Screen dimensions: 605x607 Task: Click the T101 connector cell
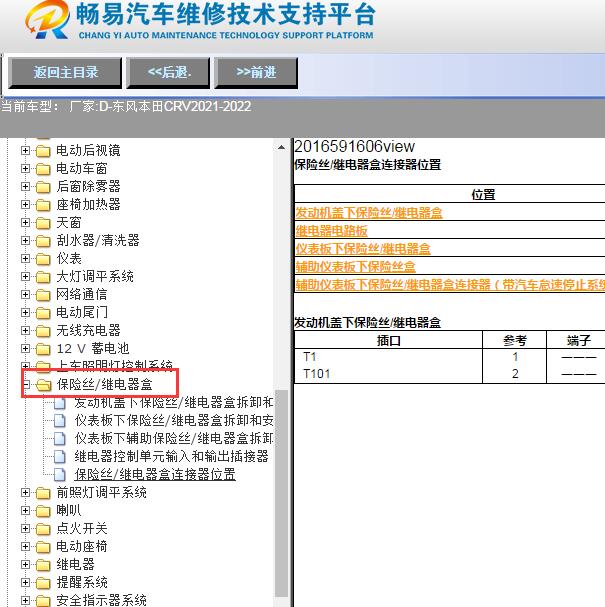[317, 374]
